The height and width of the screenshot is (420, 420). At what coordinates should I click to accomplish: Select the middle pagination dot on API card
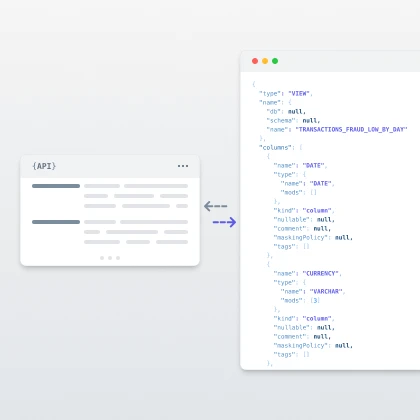pos(110,258)
